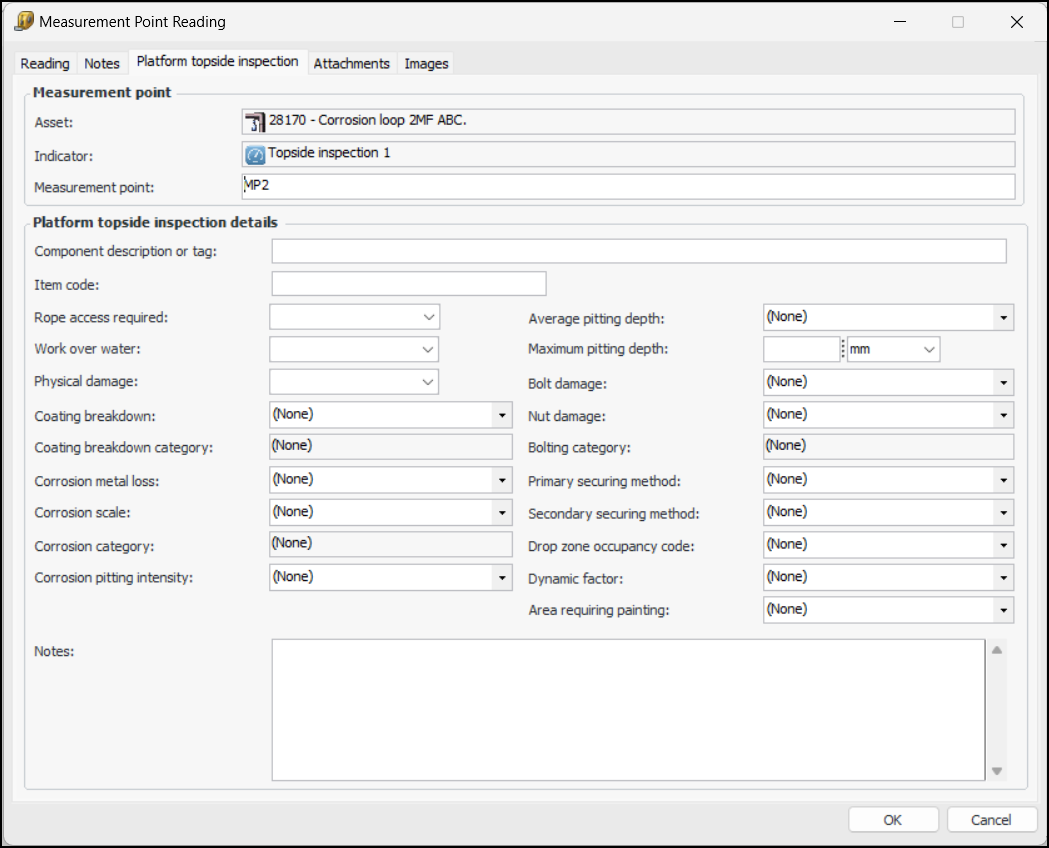
Task: Open the Coating breakdown dropdown arrow
Action: click(501, 415)
